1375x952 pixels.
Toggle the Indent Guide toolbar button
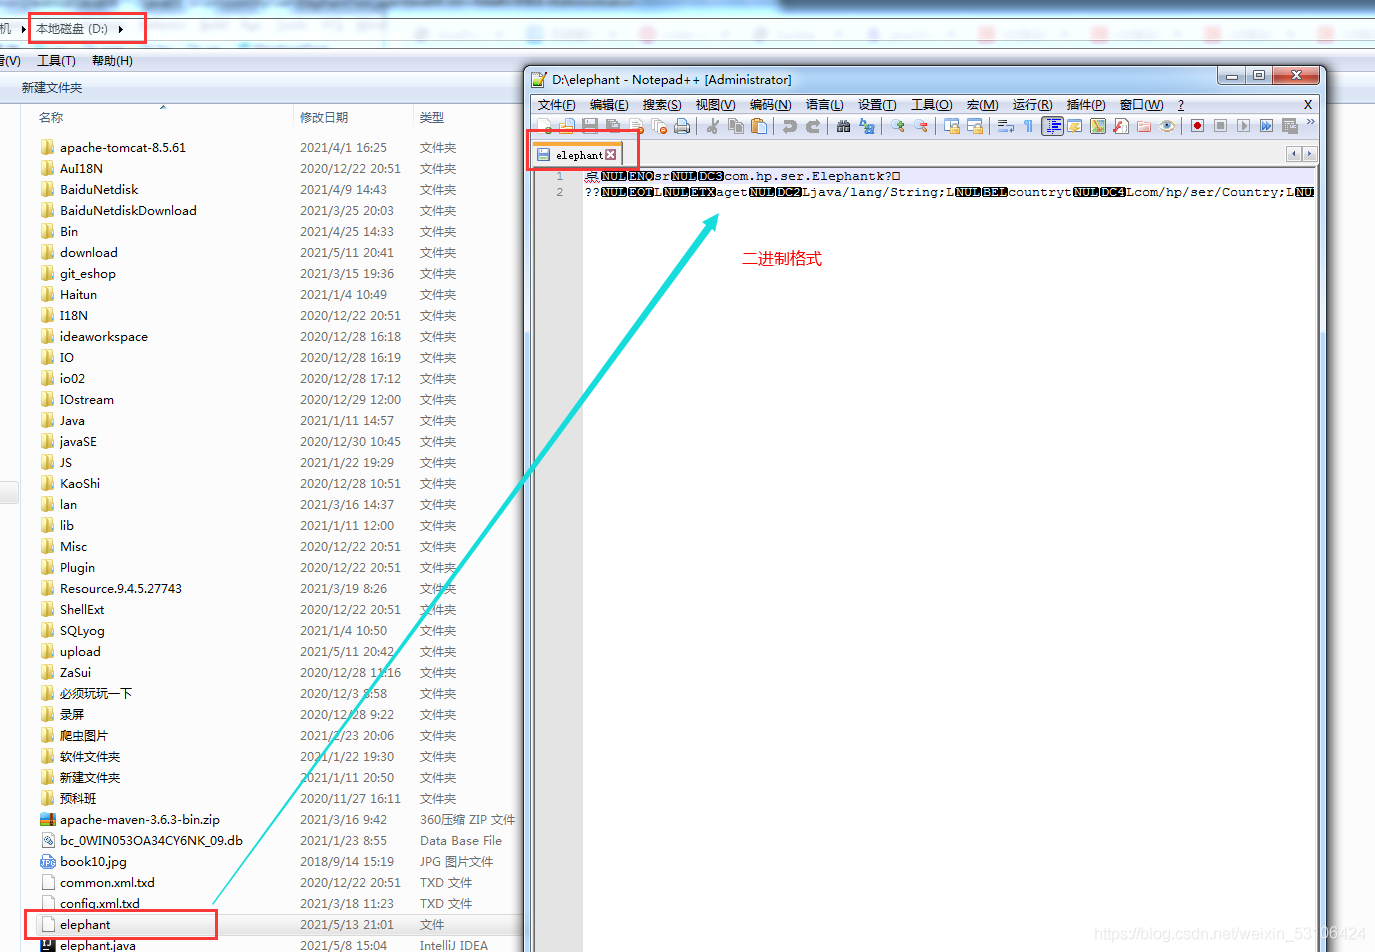(x=1052, y=126)
